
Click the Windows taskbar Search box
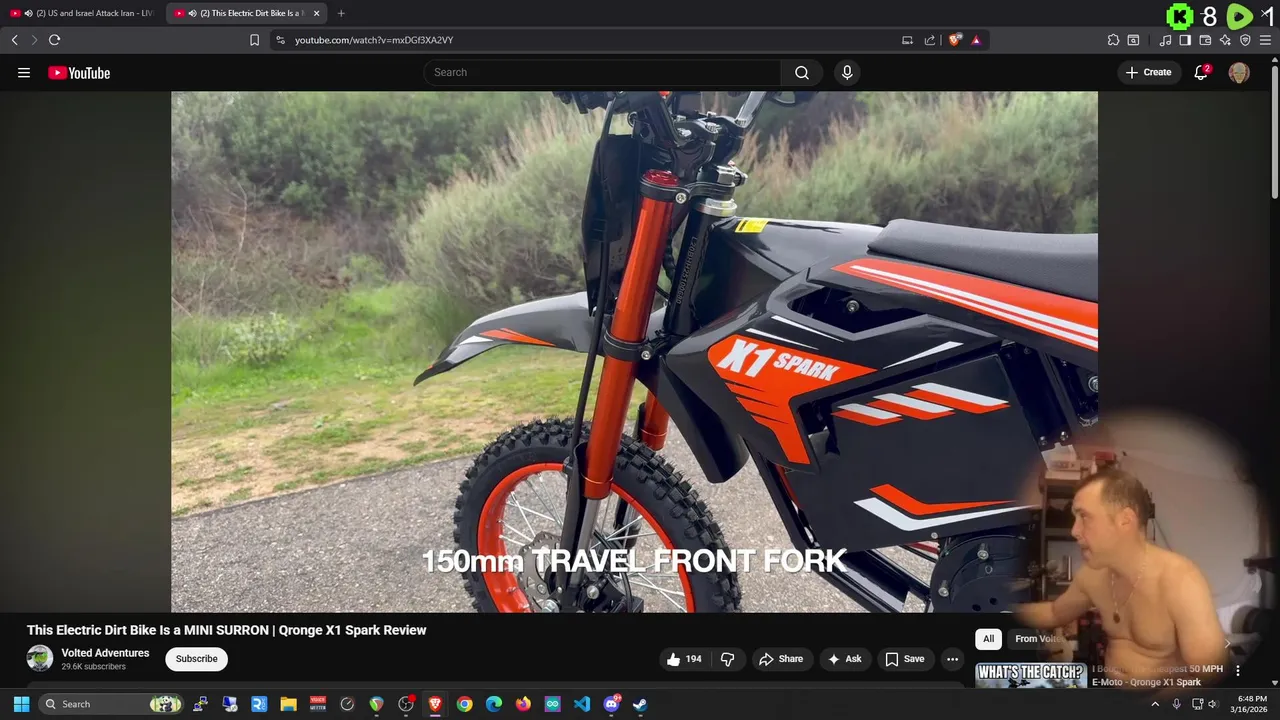[x=112, y=704]
